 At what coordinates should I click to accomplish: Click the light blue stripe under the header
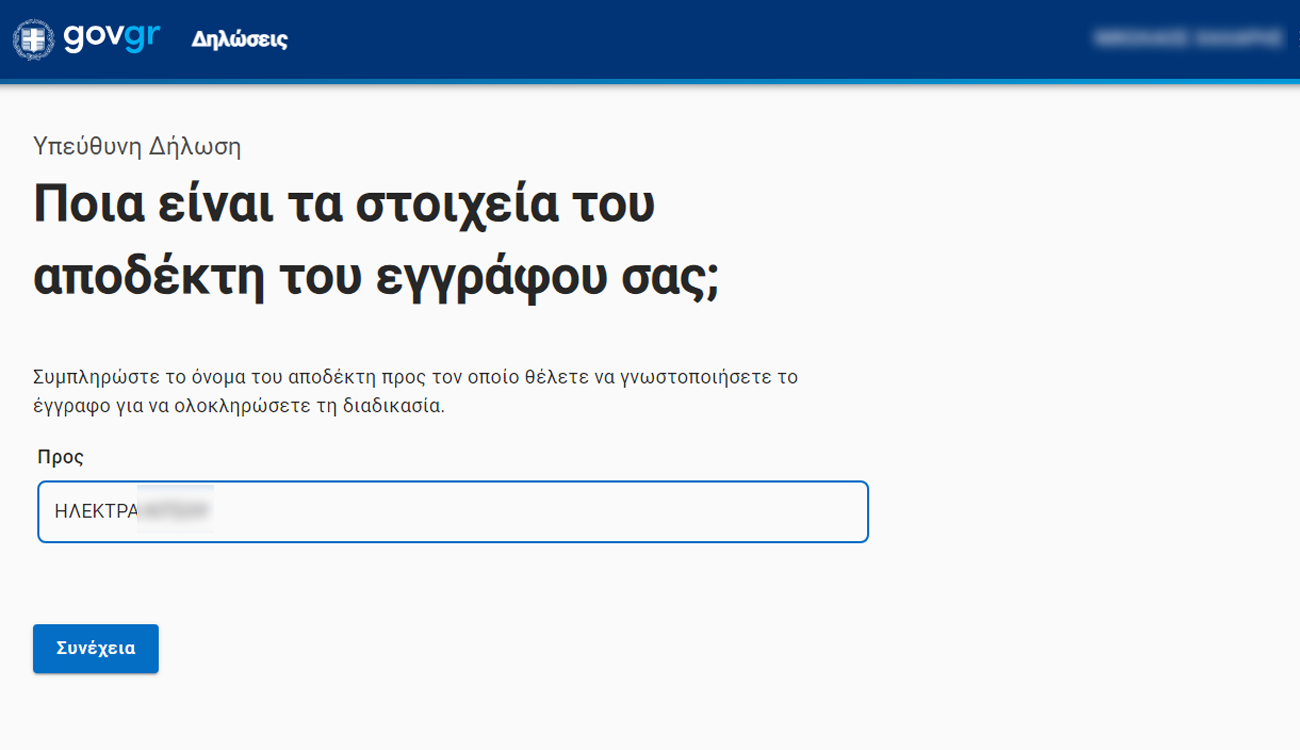(x=650, y=81)
